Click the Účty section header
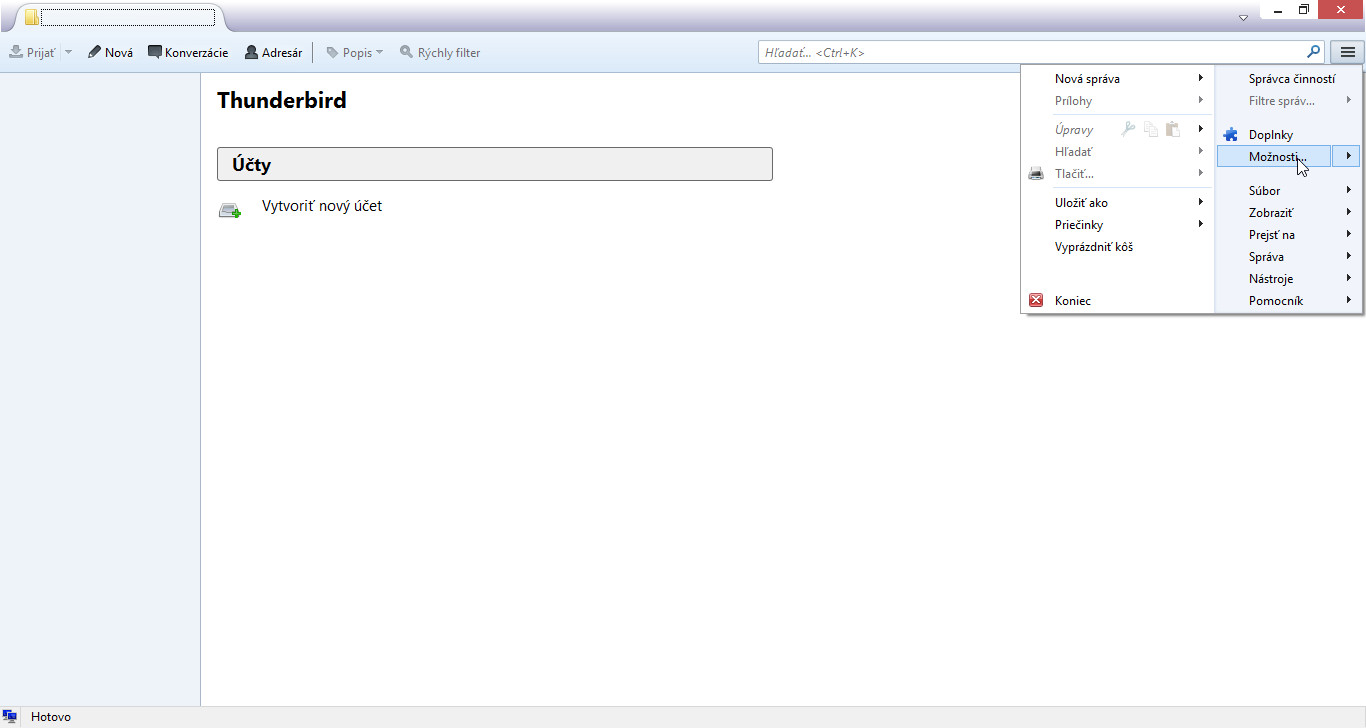The height and width of the screenshot is (728, 1366). (495, 164)
